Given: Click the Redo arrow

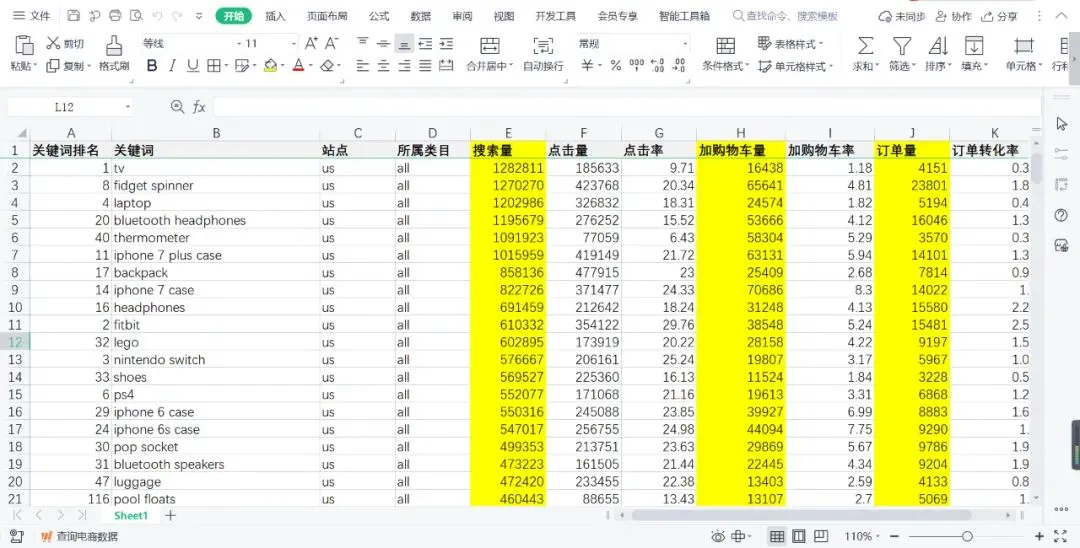Looking at the screenshot, I should pos(178,15).
